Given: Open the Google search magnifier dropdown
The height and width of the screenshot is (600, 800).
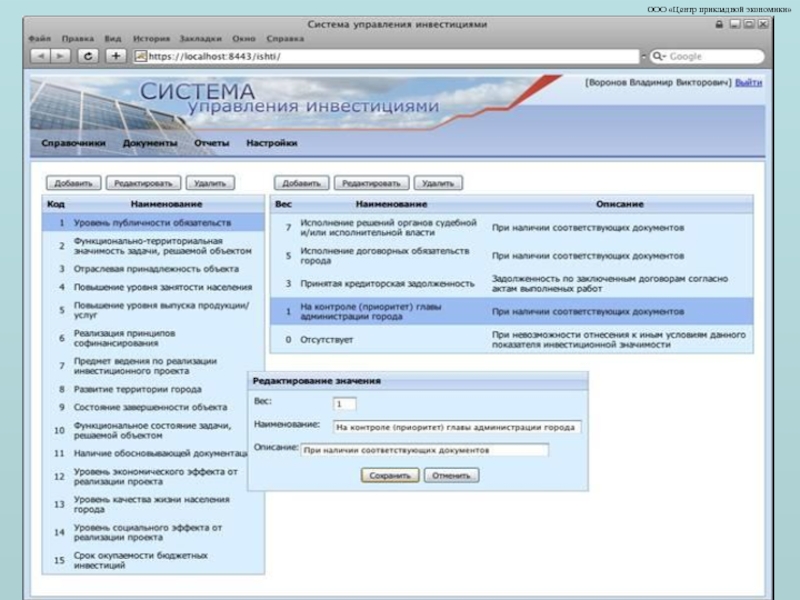Looking at the screenshot, I should coord(659,56).
